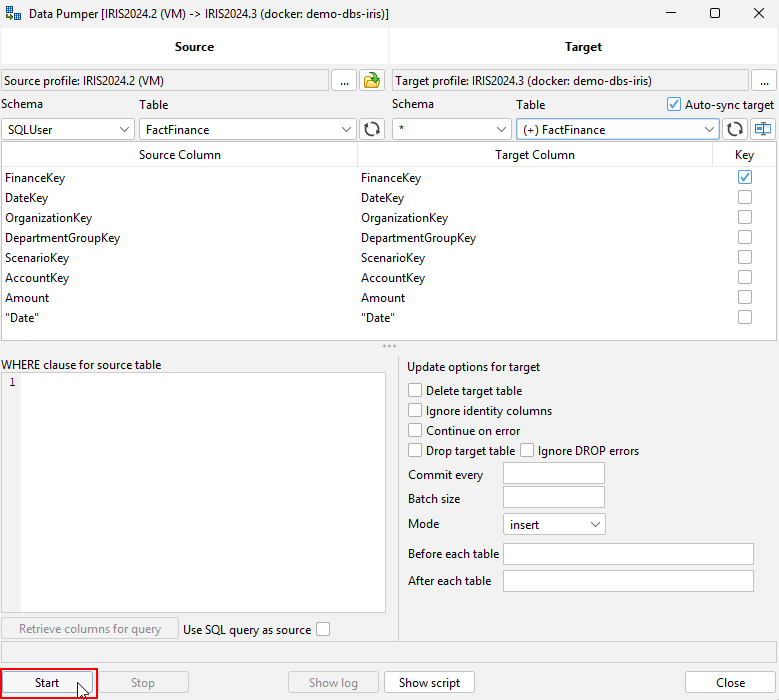Maximize the Data Pumper window

pyautogui.click(x=714, y=13)
